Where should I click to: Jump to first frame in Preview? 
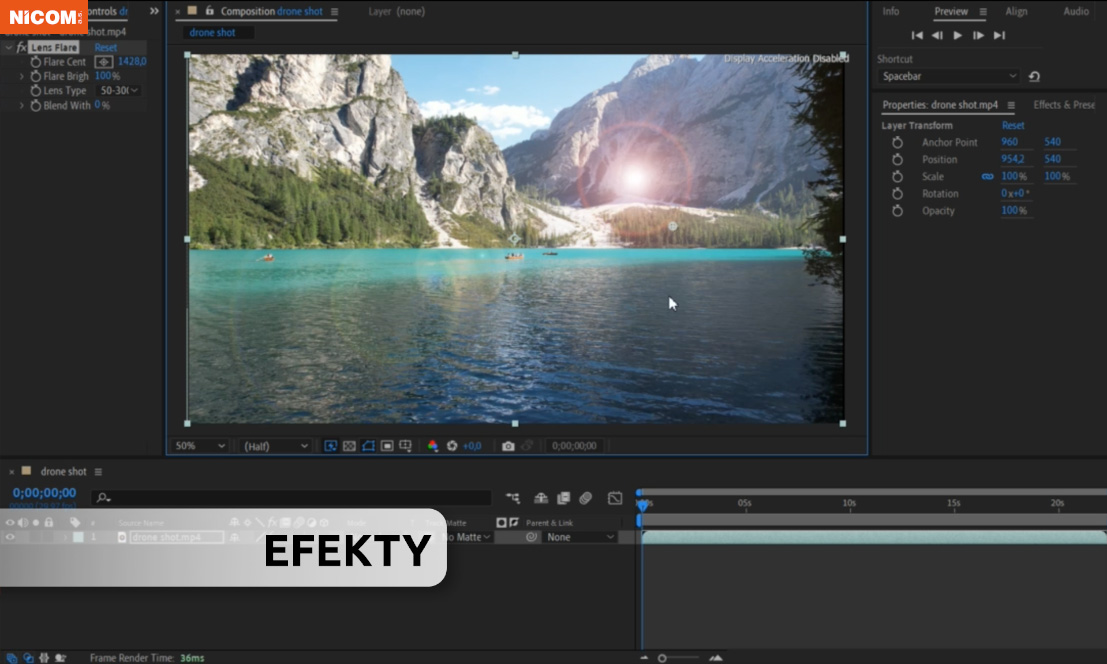917,35
